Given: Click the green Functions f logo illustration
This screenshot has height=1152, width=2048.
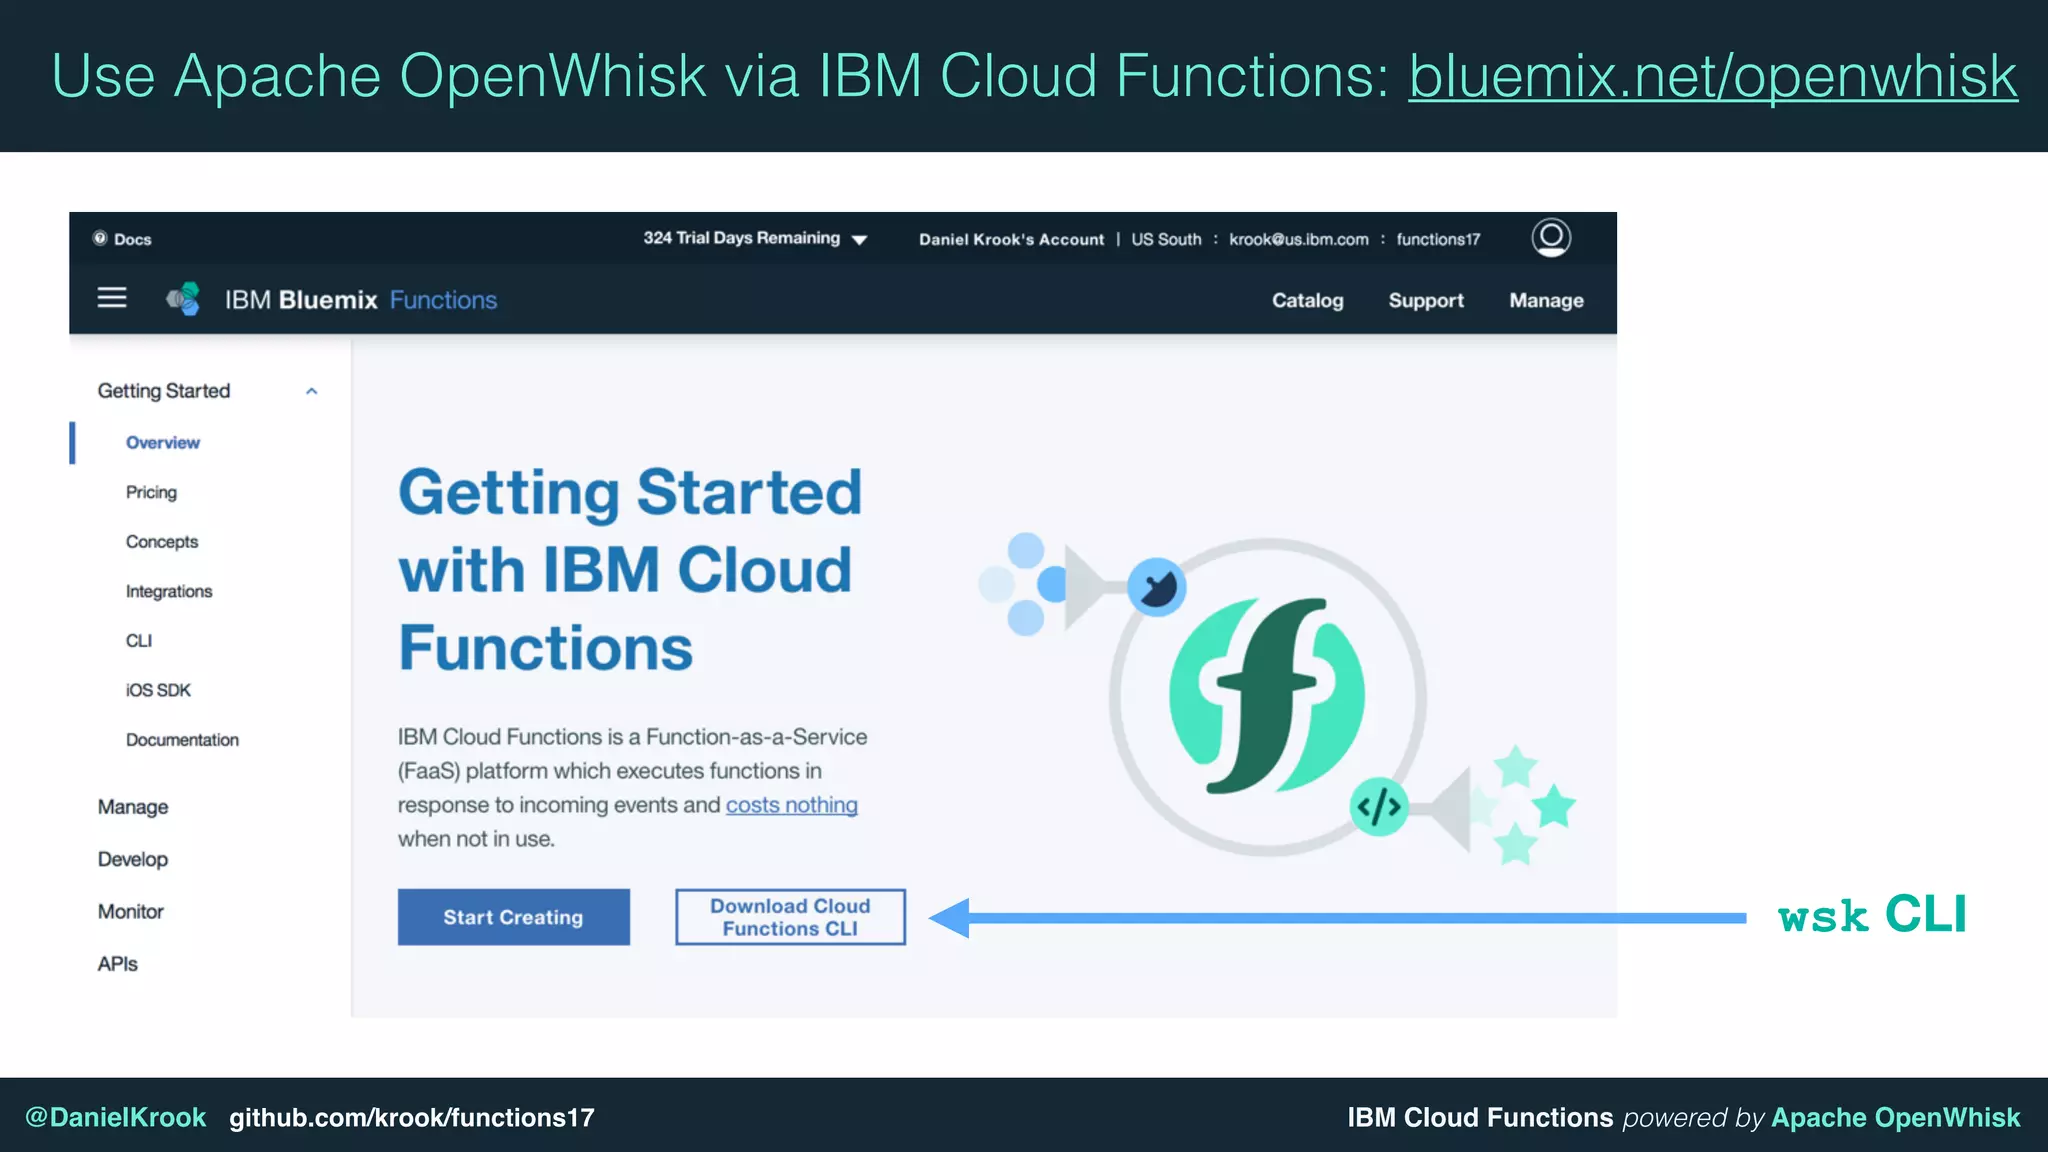Looking at the screenshot, I should pyautogui.click(x=1267, y=695).
